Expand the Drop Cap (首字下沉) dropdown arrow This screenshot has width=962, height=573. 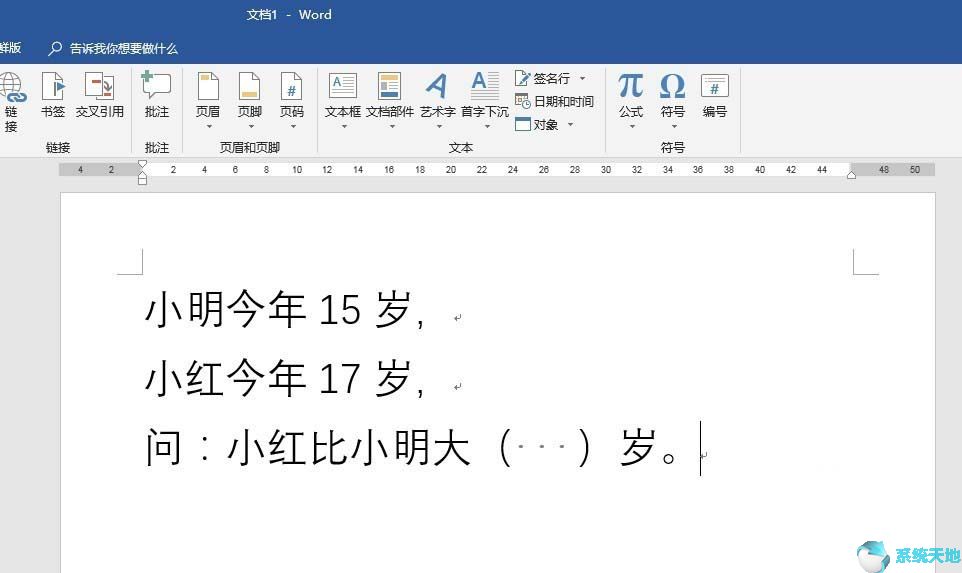(x=487, y=126)
